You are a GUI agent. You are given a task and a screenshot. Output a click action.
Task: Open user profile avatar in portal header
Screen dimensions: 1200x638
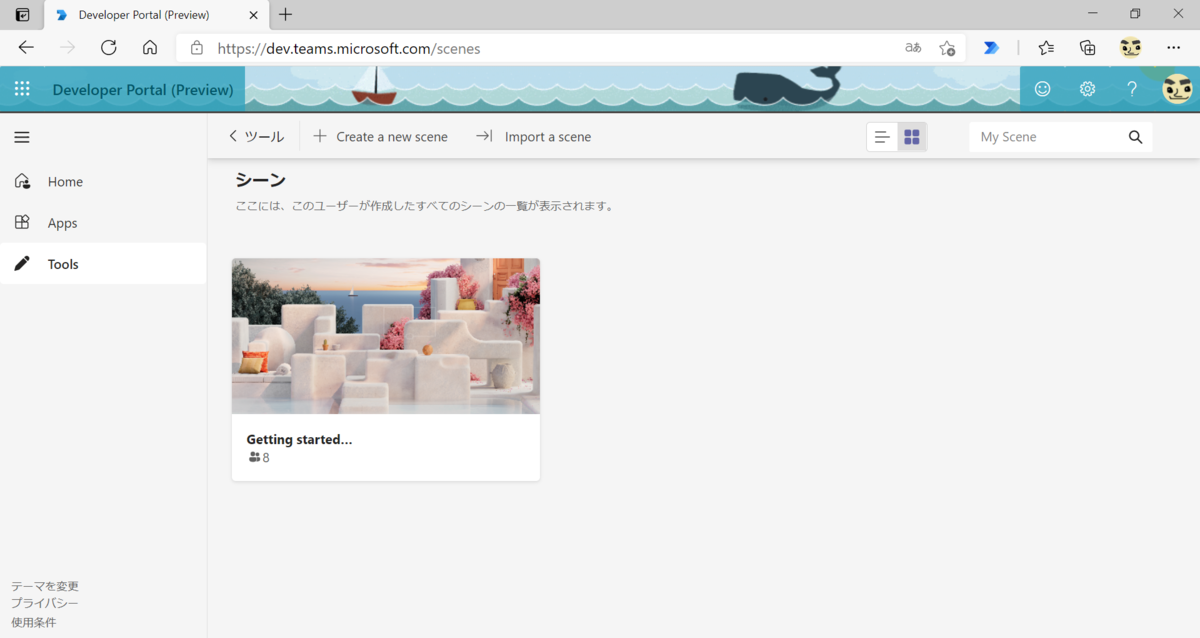click(1177, 89)
